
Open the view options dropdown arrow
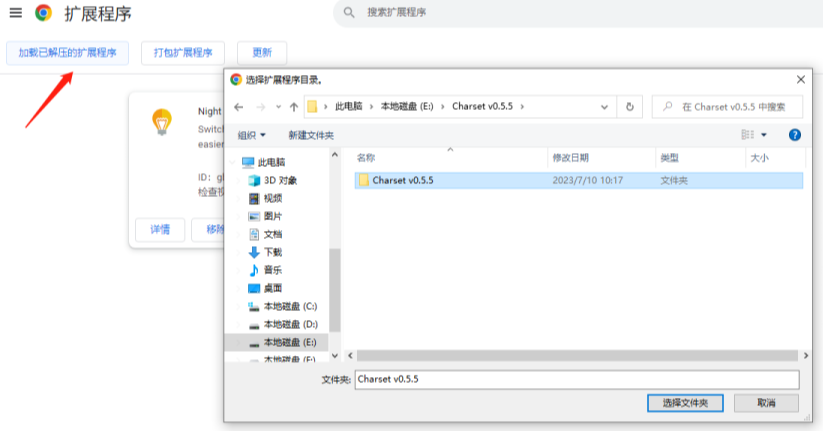[764, 135]
